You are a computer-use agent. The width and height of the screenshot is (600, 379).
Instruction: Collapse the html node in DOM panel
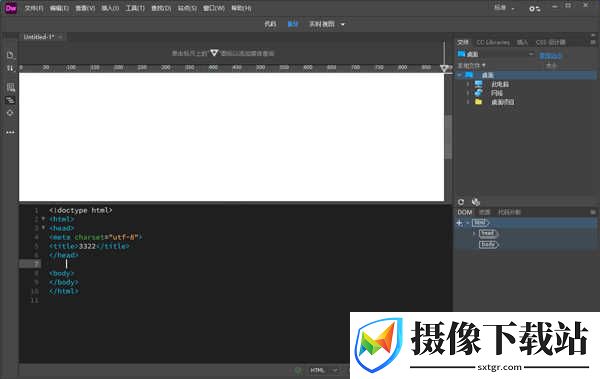tap(468, 223)
